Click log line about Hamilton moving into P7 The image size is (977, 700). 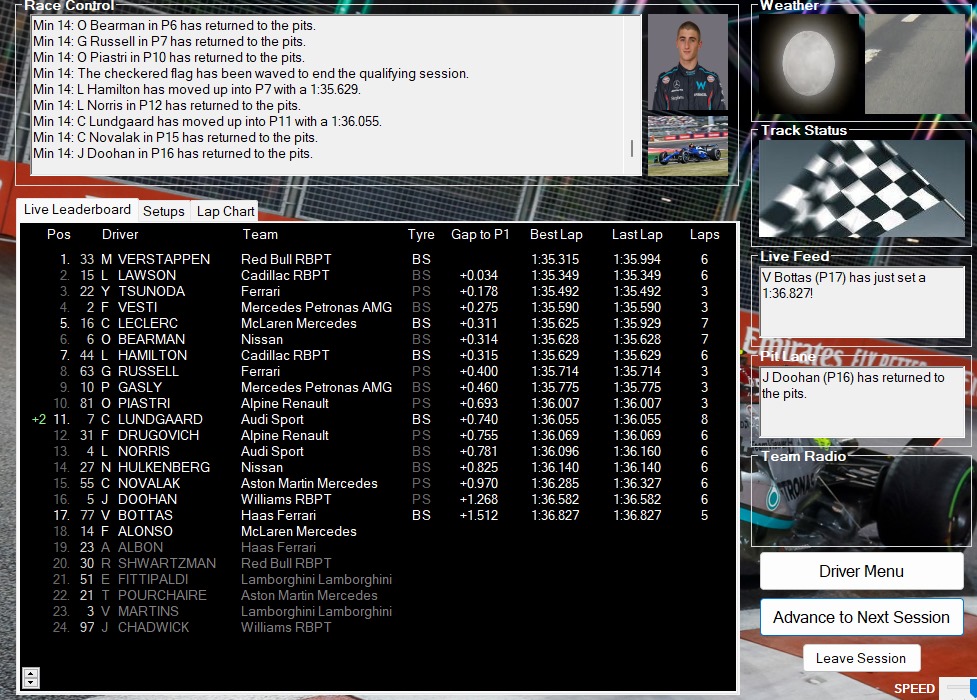[x=196, y=90]
